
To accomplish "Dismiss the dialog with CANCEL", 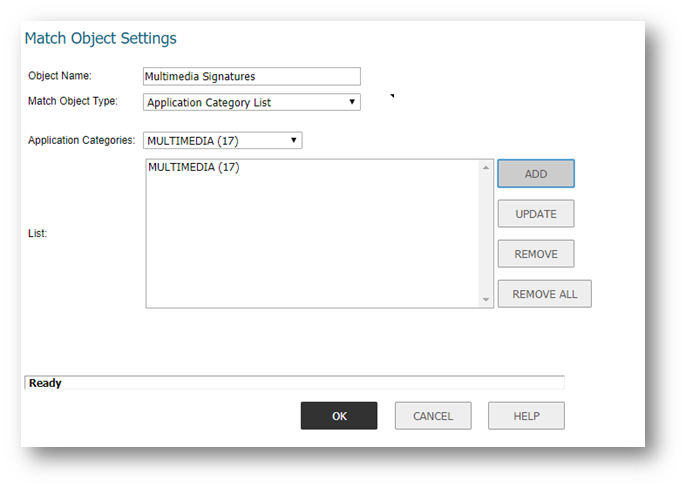I will point(433,416).
